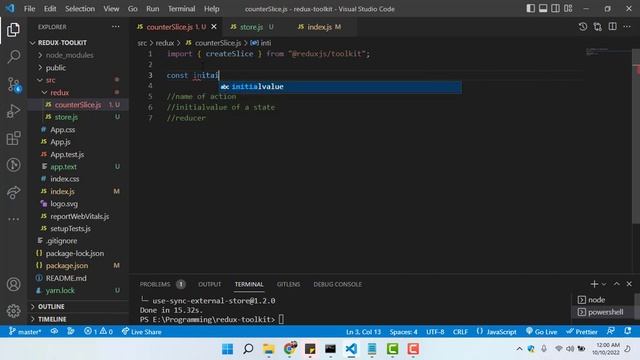Click the open changes icon in editor toolbar
640x360 pixels.
598,27
